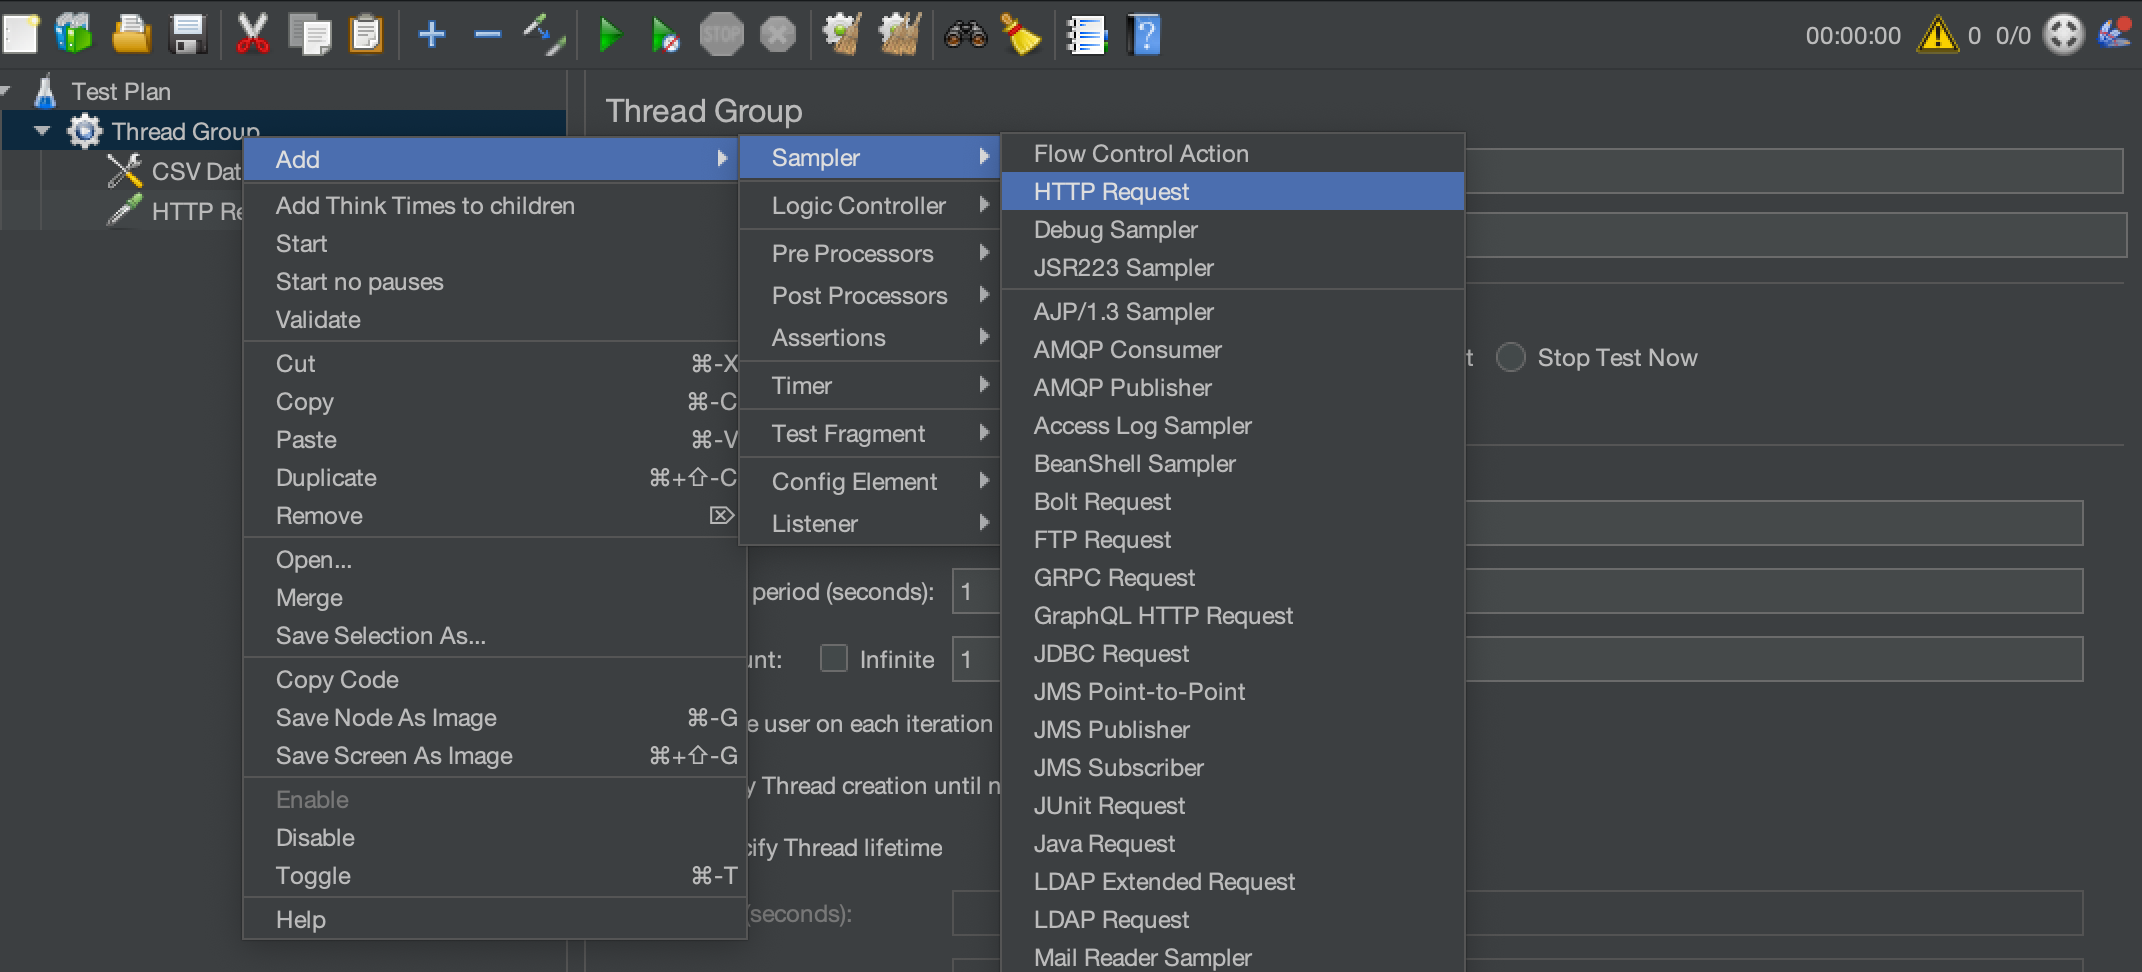Select Duplicate in the context menu
The image size is (2142, 972).
coord(492,477)
